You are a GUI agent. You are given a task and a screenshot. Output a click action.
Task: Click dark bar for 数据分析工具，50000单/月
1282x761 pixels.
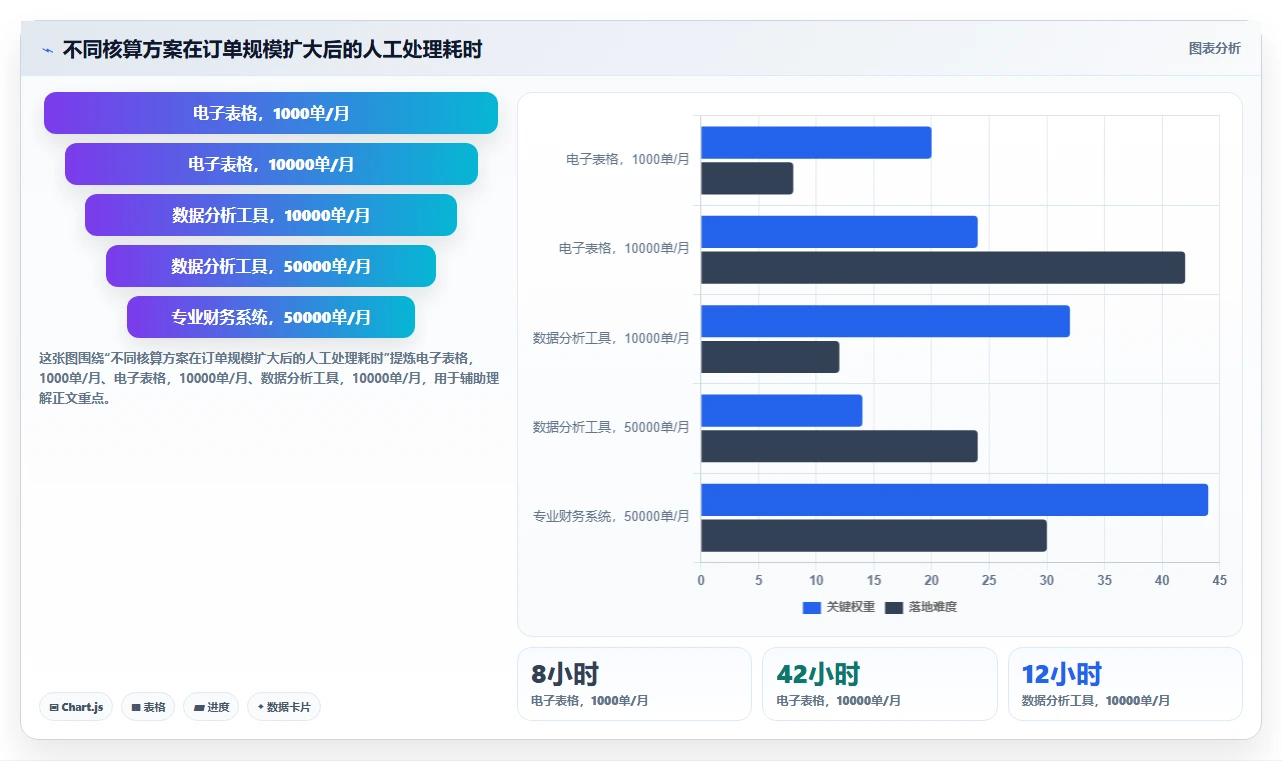[x=839, y=446]
